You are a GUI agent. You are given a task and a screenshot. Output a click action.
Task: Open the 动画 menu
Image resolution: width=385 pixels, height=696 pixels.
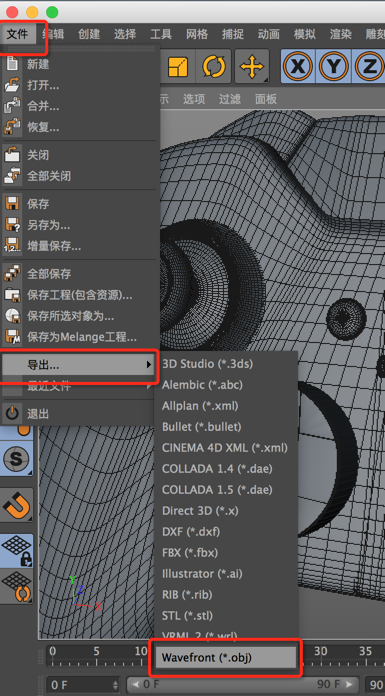[269, 34]
